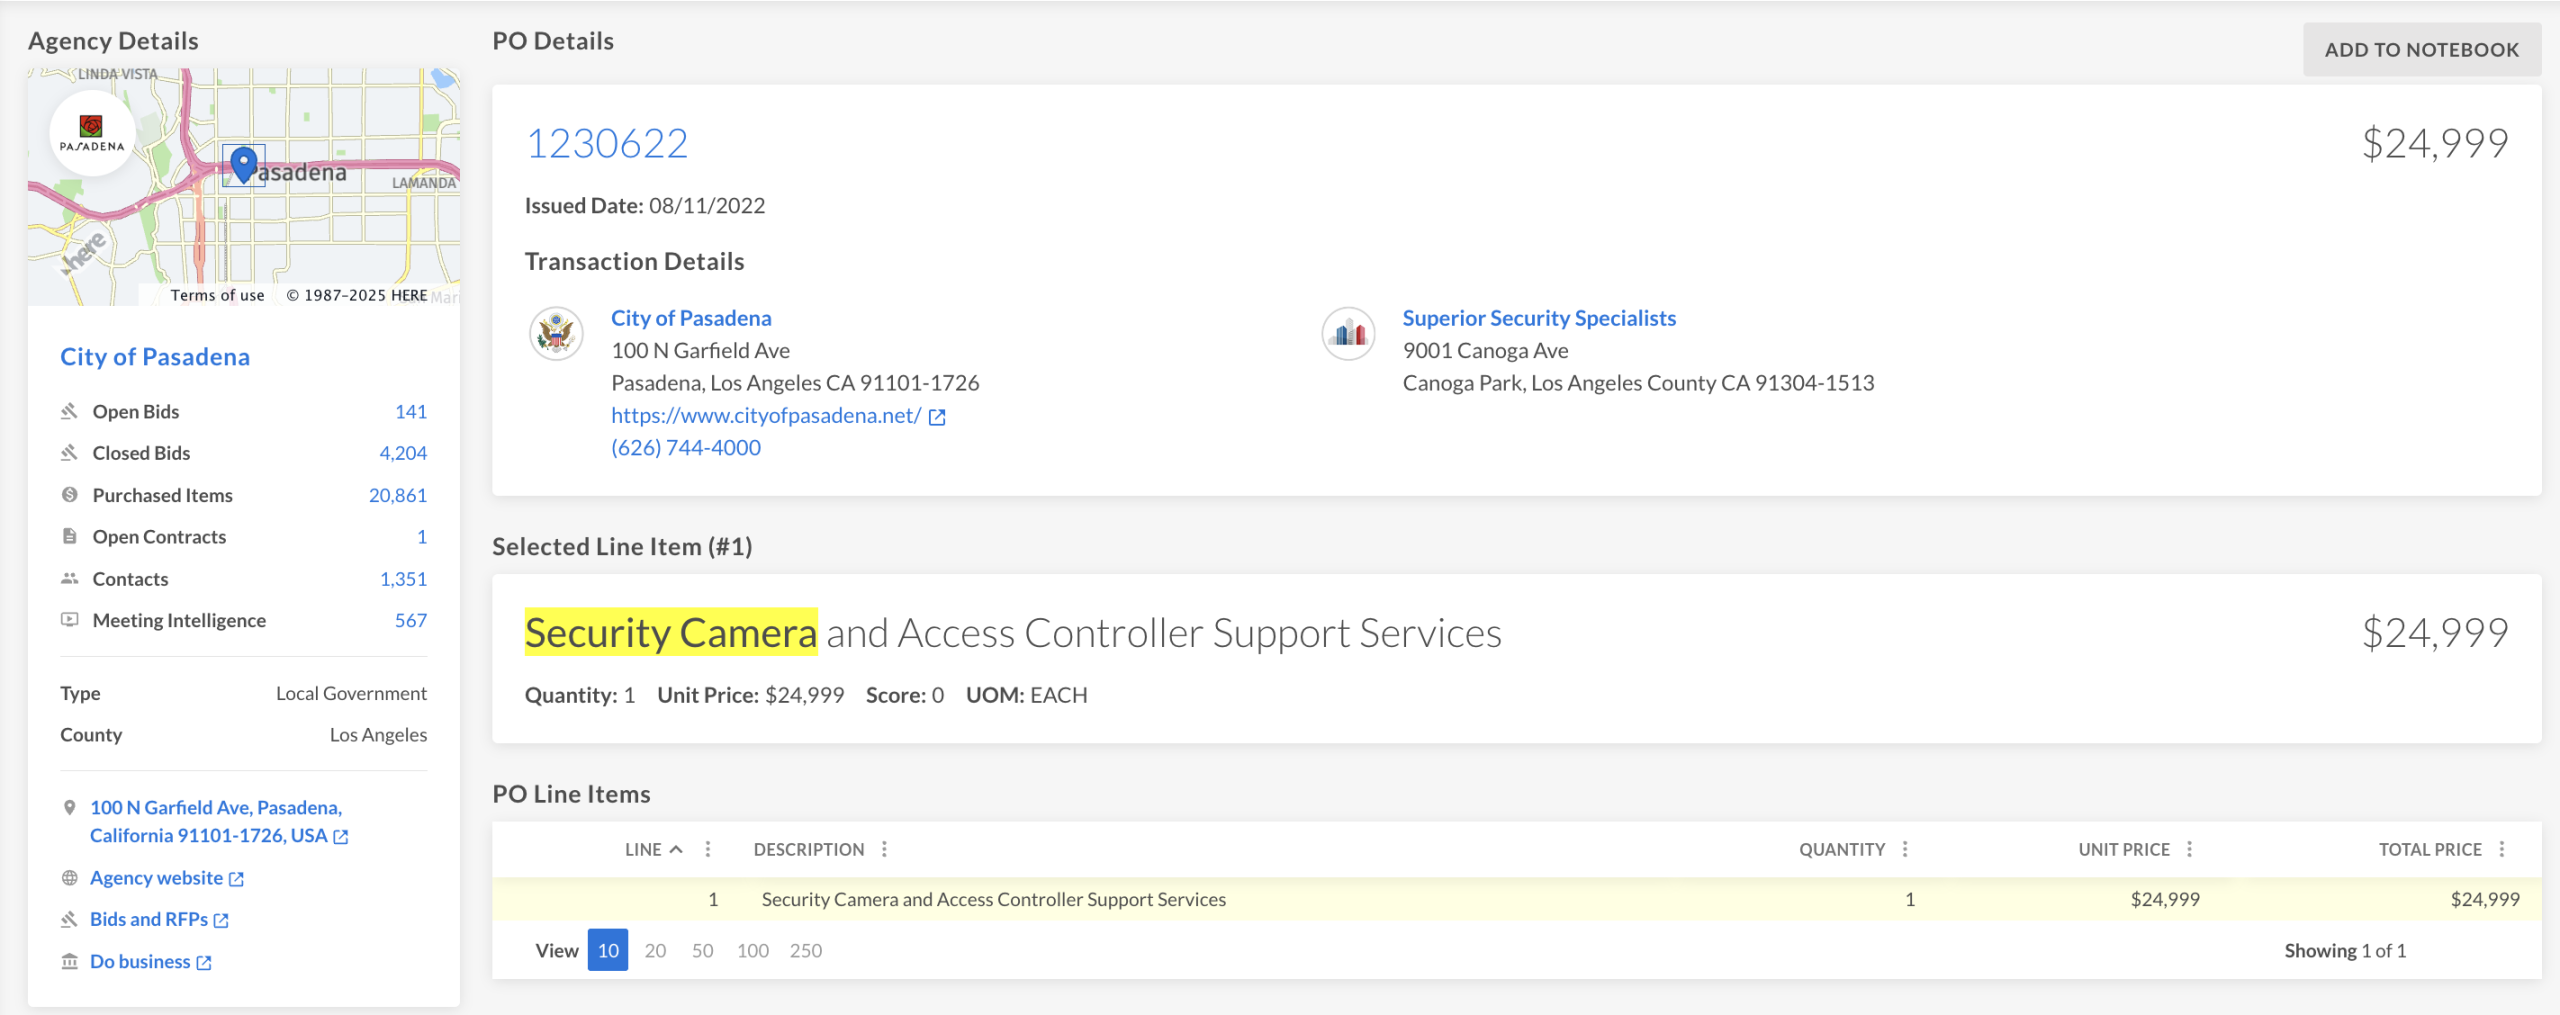Click the location pin icon beside address

click(70, 808)
